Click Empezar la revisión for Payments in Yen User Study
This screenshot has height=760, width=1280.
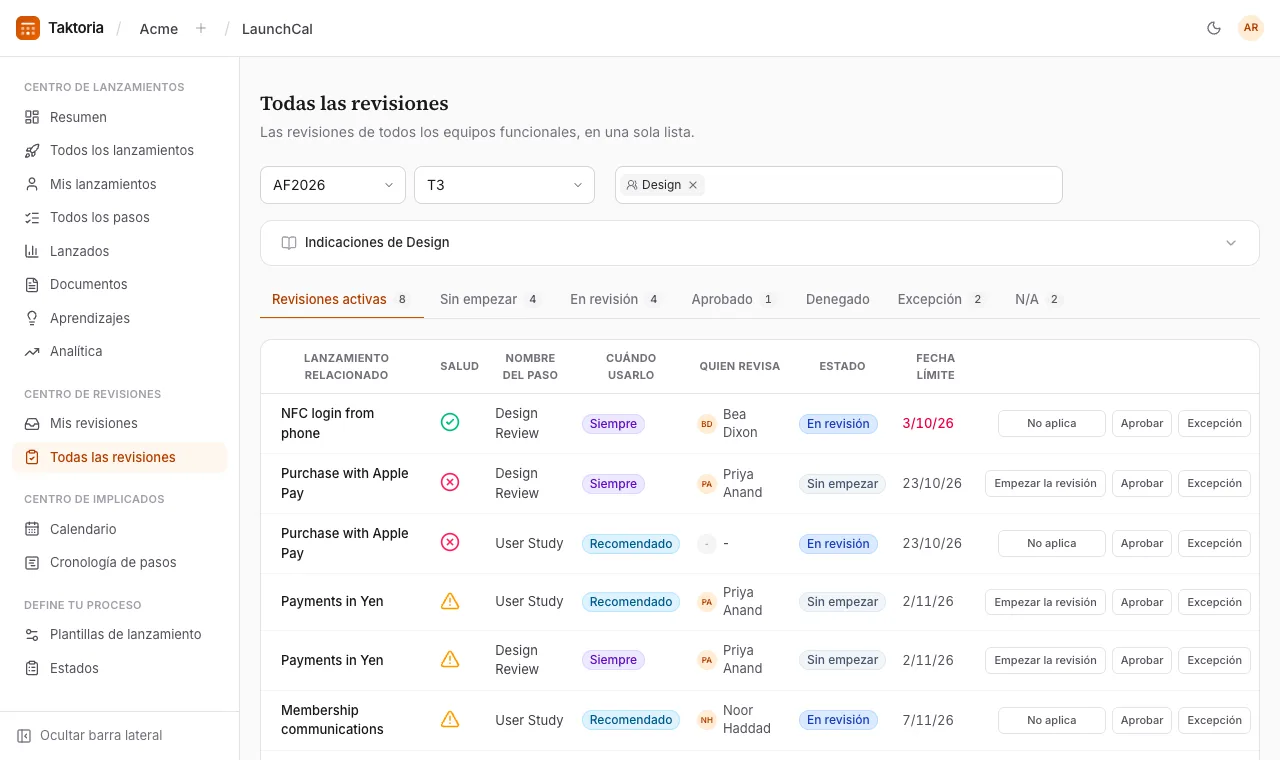click(x=1045, y=602)
